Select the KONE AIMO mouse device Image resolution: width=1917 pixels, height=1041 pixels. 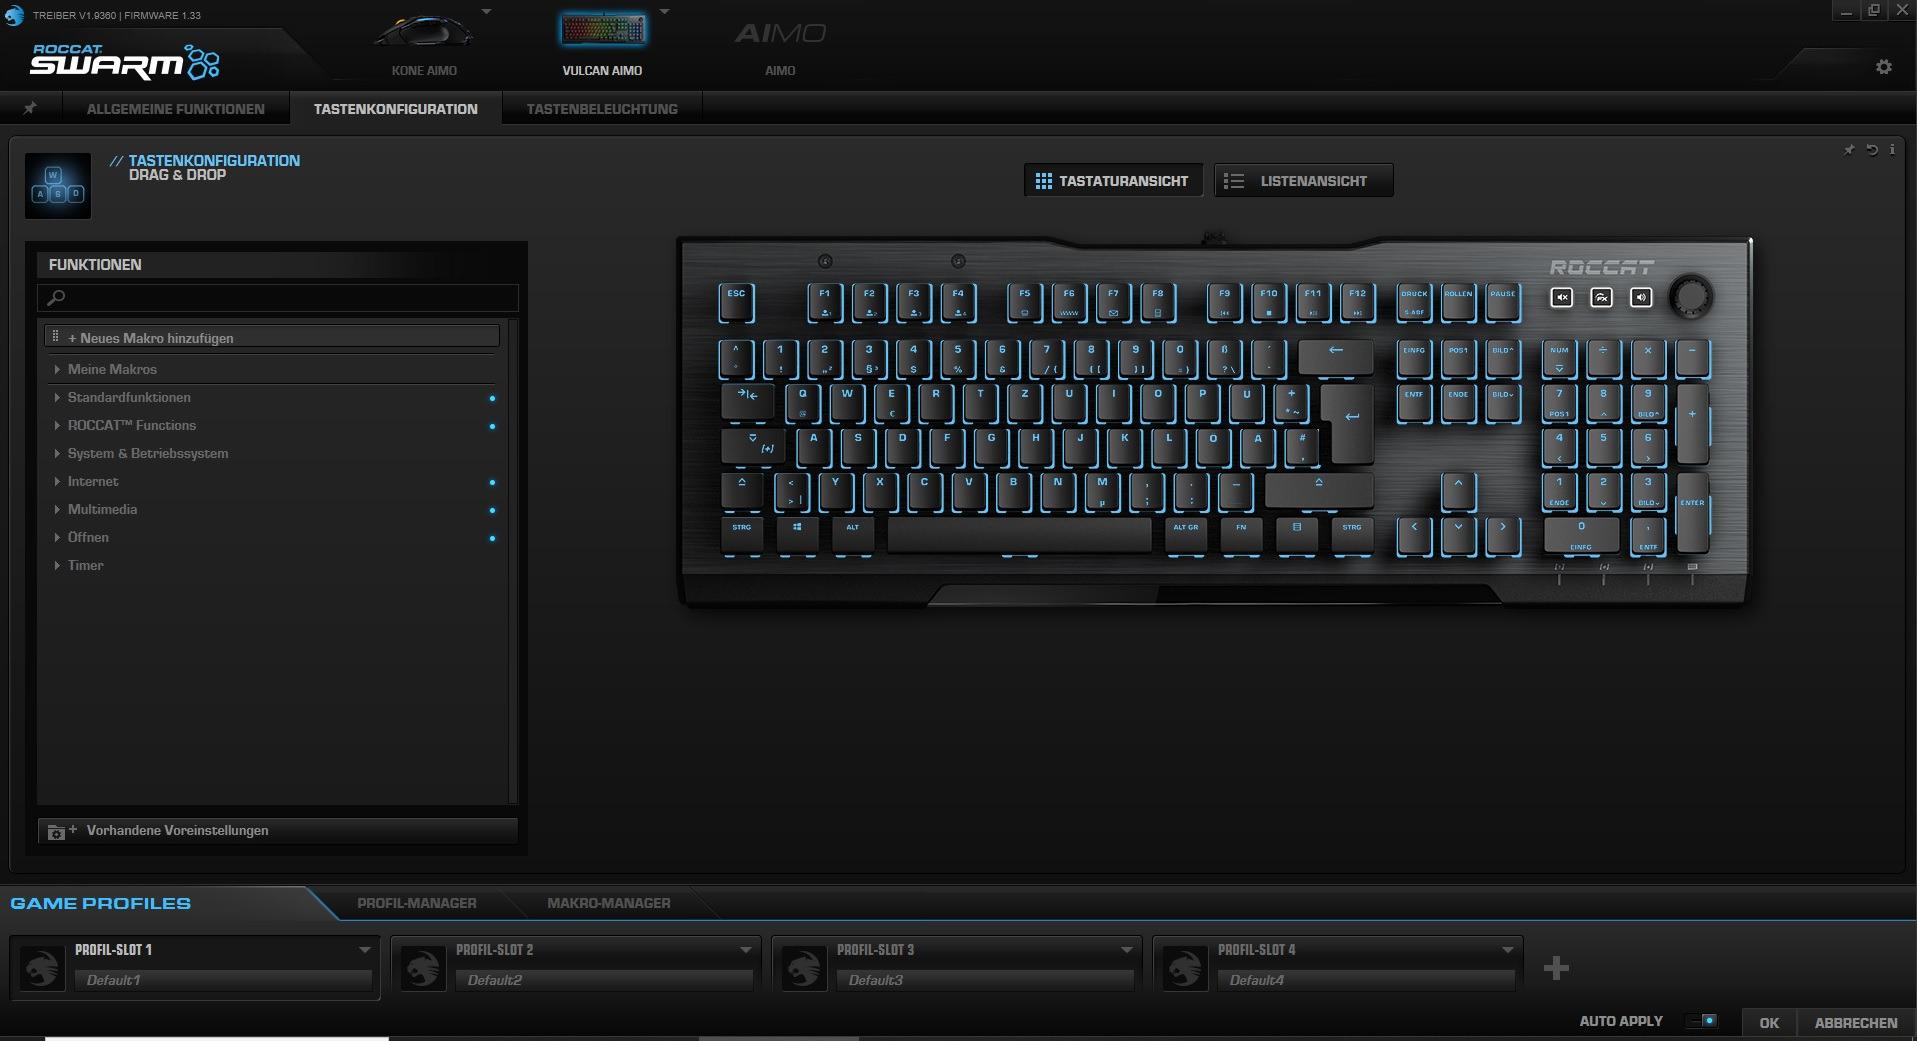tap(424, 43)
